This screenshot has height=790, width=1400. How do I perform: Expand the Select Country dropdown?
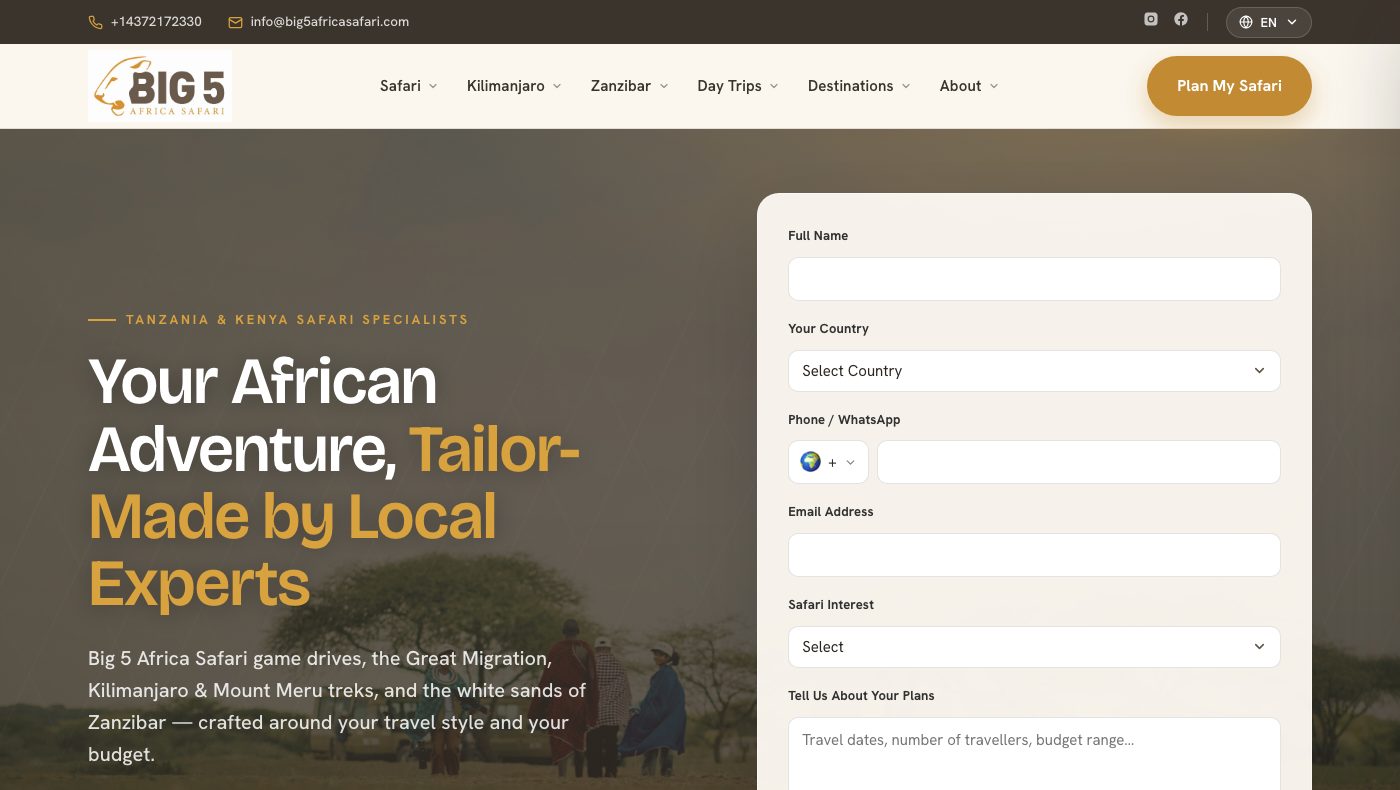1034,371
